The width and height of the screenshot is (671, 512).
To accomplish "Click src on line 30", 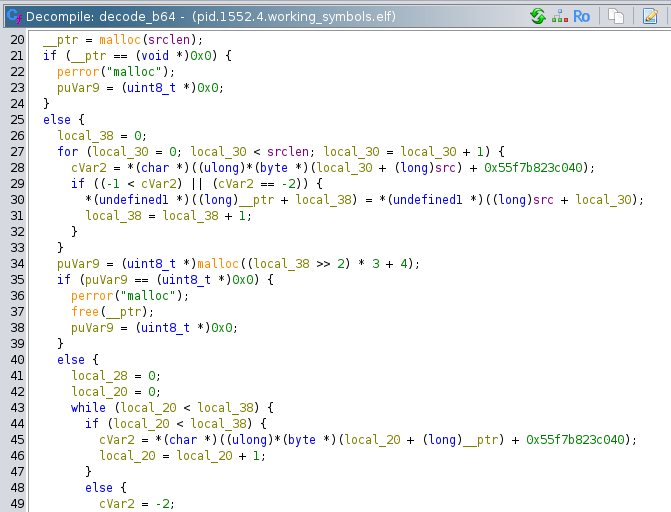I will coord(543,199).
